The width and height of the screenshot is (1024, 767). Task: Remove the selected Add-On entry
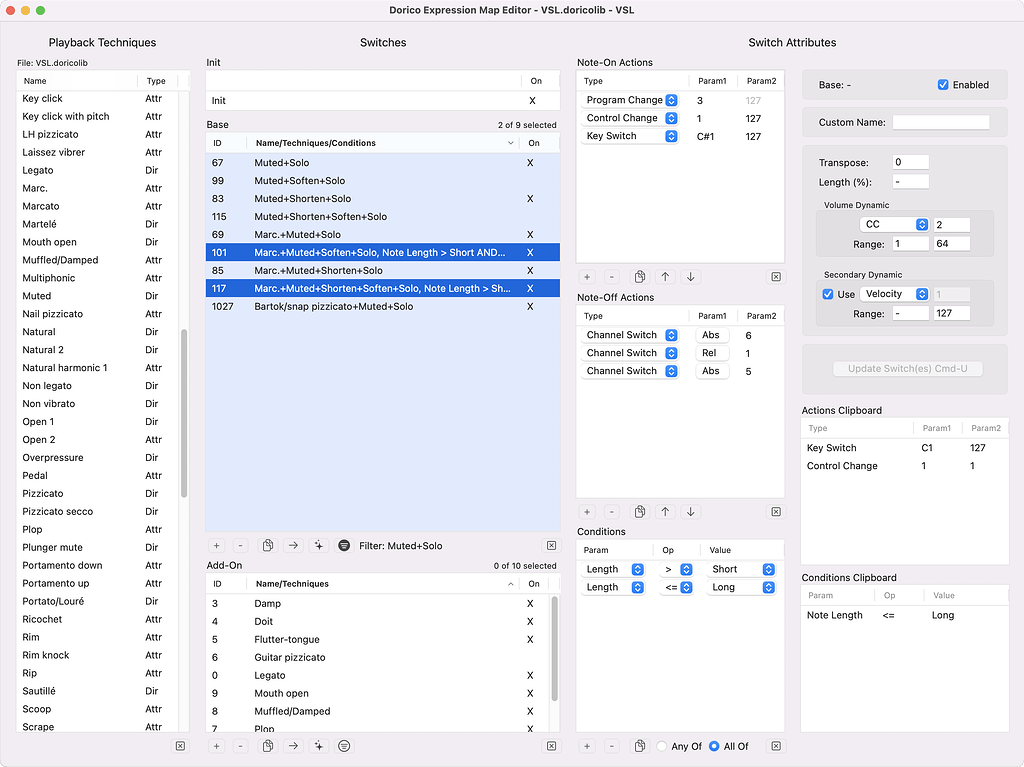point(242,745)
